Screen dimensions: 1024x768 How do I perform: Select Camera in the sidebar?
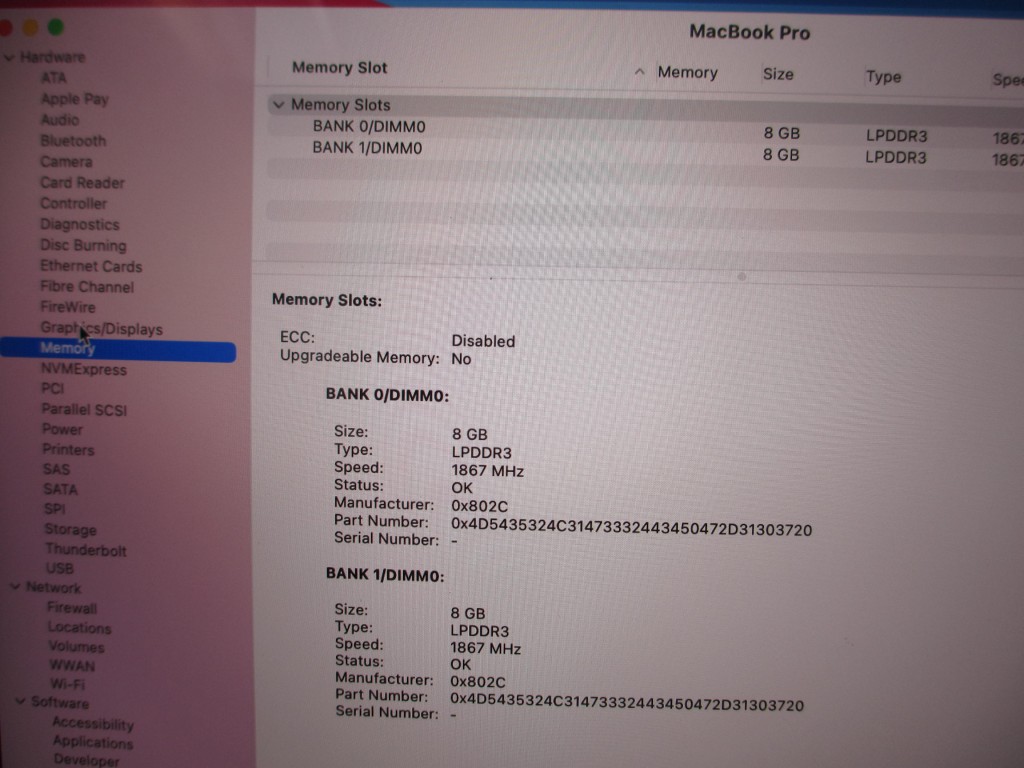[66, 162]
